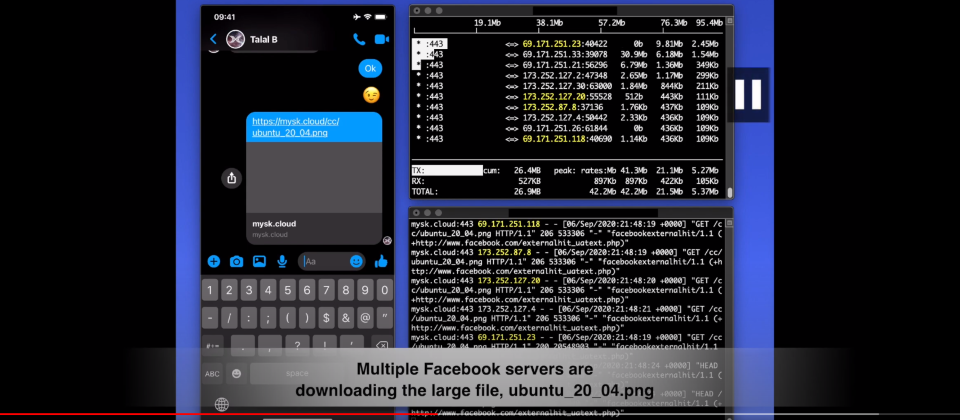
Task: Click IP '69.171.251.33:39078' in iftop
Action: [x=564, y=54]
